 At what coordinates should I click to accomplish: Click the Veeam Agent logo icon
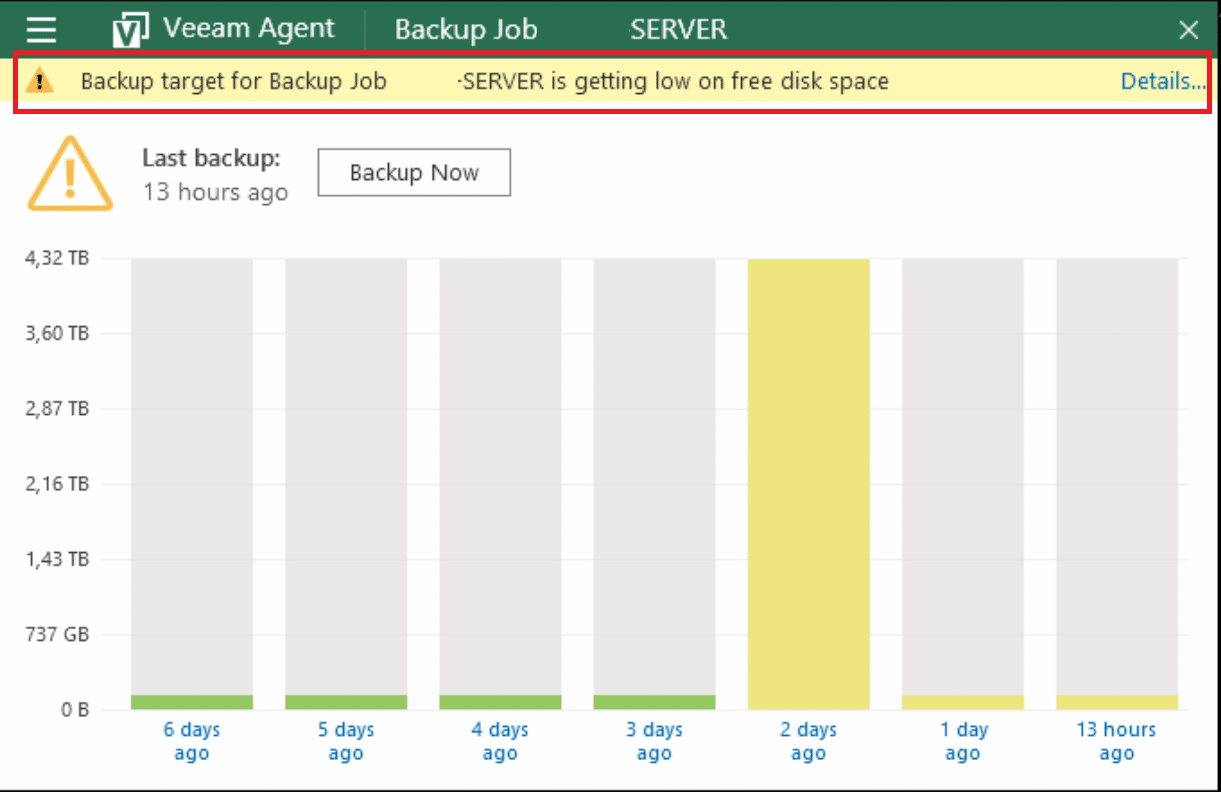(130, 30)
